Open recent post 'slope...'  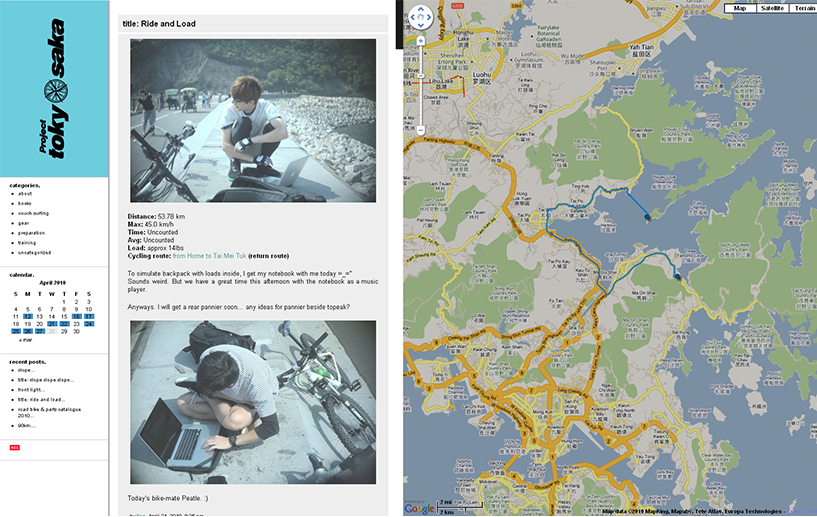[x=26, y=370]
